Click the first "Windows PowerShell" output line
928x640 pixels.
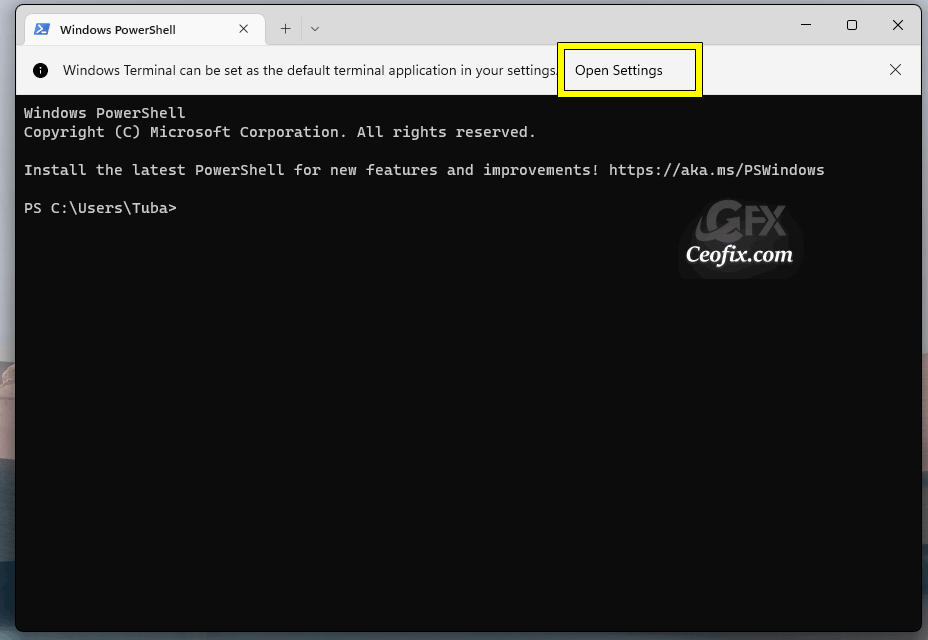tap(104, 113)
